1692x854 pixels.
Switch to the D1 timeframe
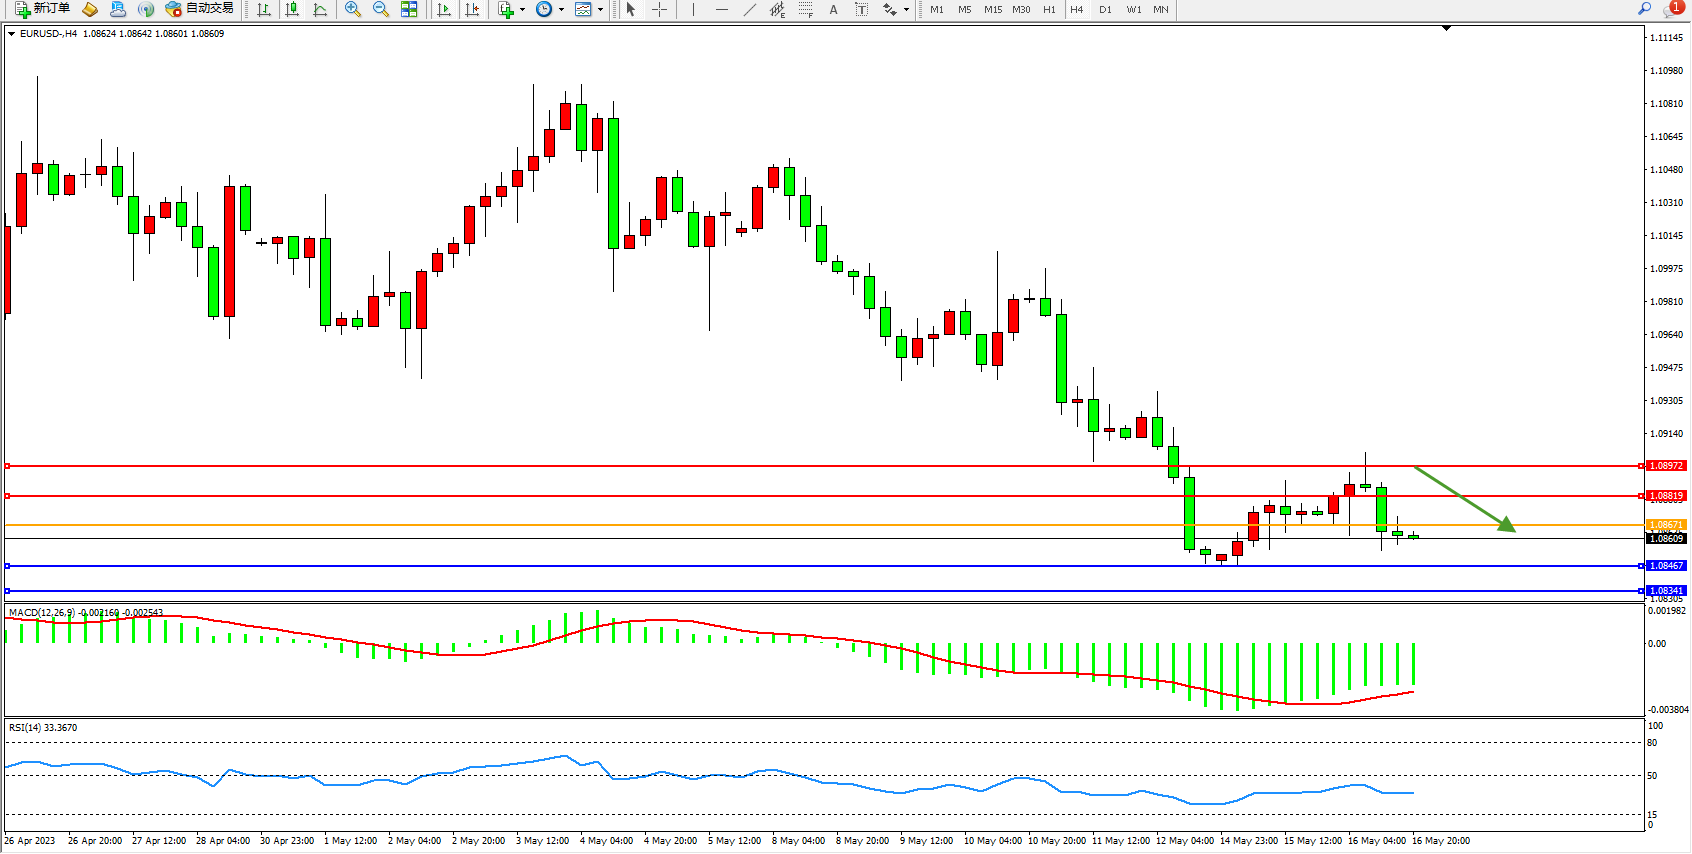pos(1105,9)
